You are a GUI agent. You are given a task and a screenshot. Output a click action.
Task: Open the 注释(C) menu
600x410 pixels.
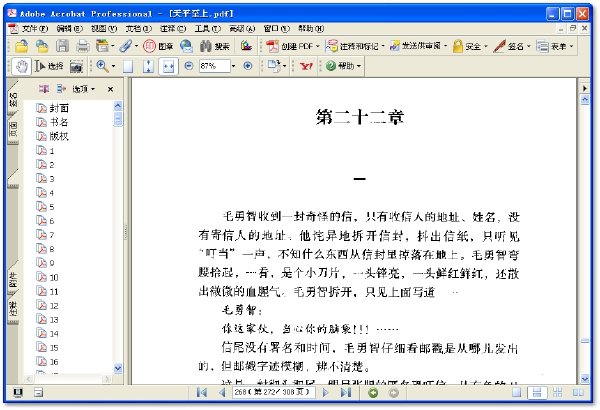[x=173, y=28]
